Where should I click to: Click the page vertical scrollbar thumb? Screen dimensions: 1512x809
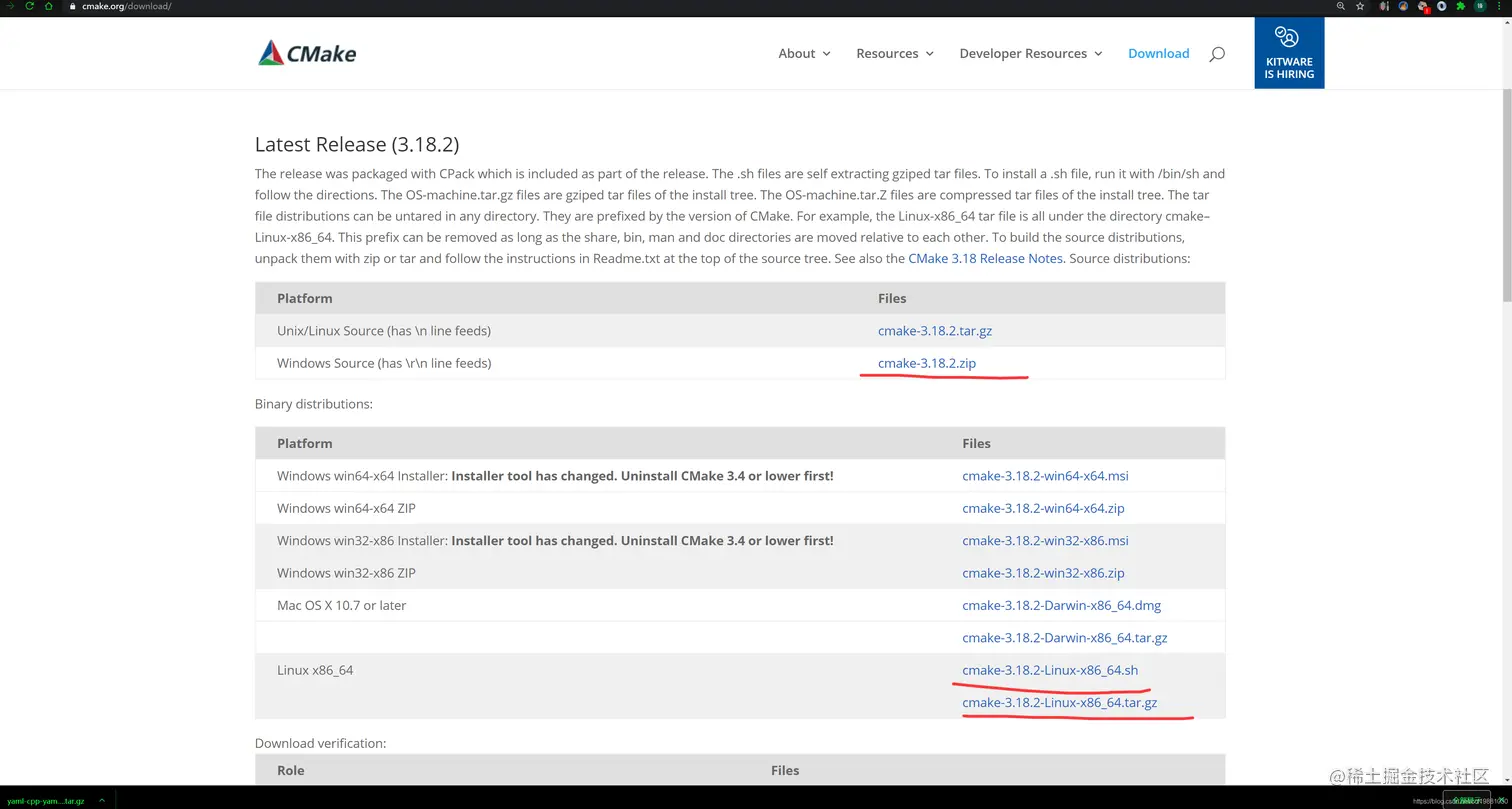tap(1507, 195)
